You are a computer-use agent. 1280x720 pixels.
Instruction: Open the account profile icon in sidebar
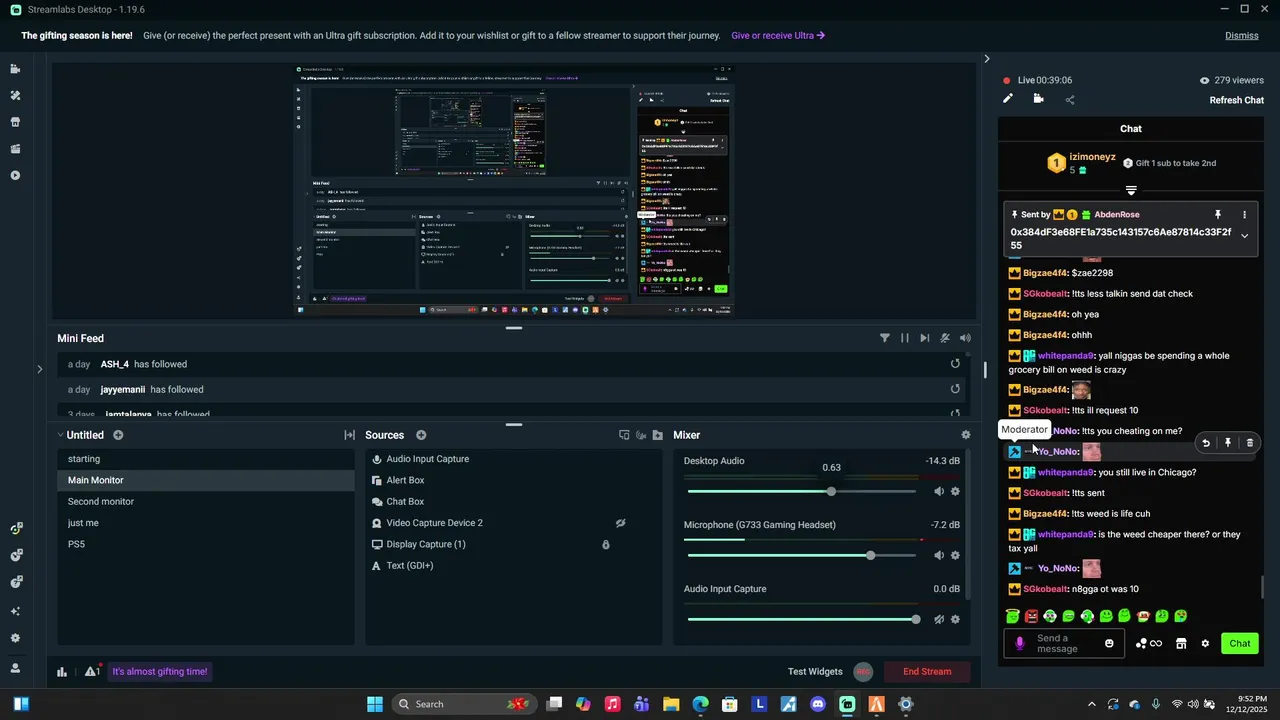click(15, 668)
